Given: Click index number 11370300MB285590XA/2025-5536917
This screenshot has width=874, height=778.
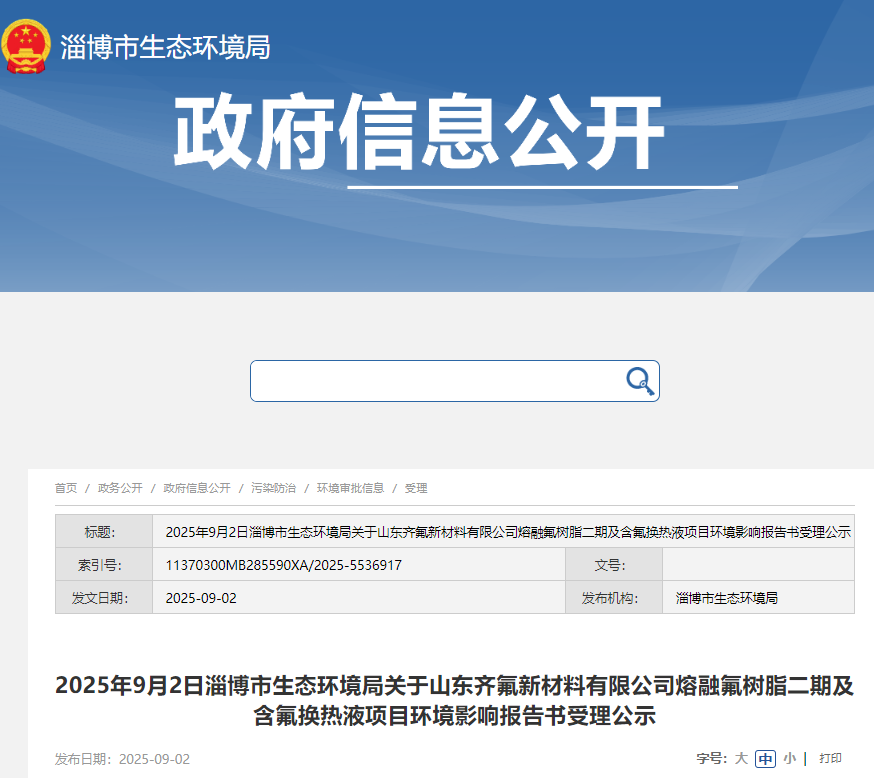Looking at the screenshot, I should point(284,565).
